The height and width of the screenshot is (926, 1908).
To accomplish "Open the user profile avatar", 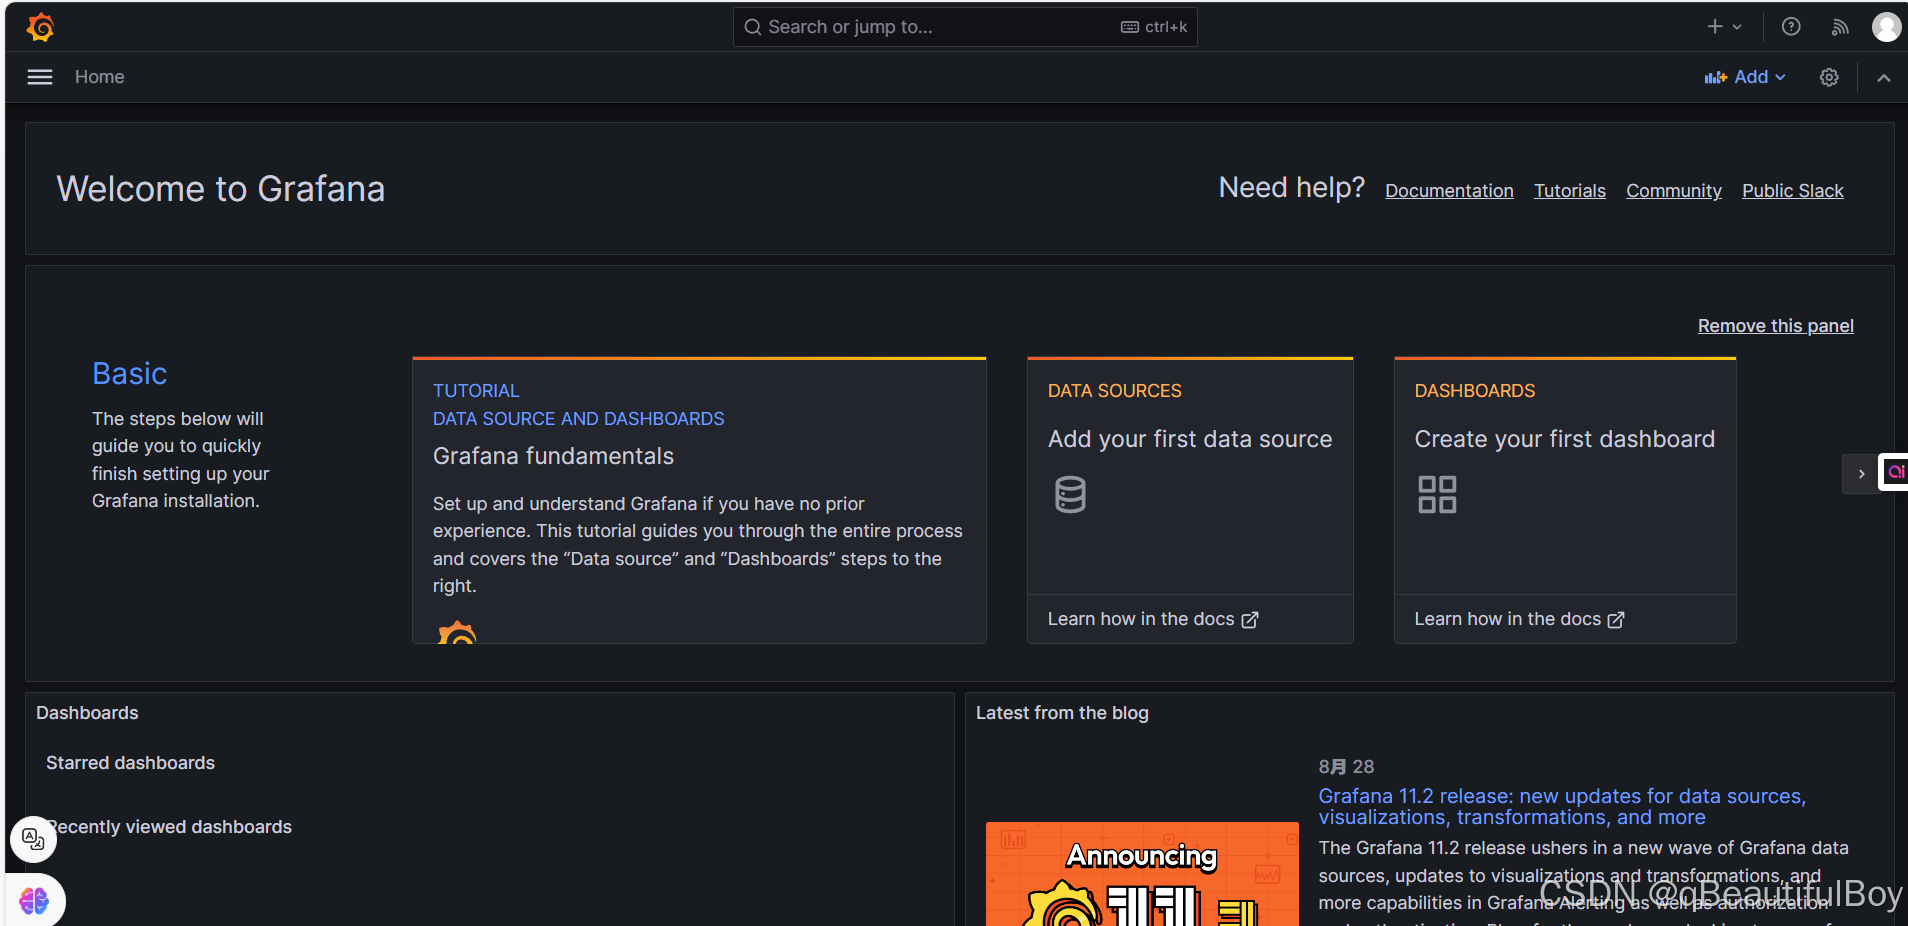I will click(x=1887, y=27).
